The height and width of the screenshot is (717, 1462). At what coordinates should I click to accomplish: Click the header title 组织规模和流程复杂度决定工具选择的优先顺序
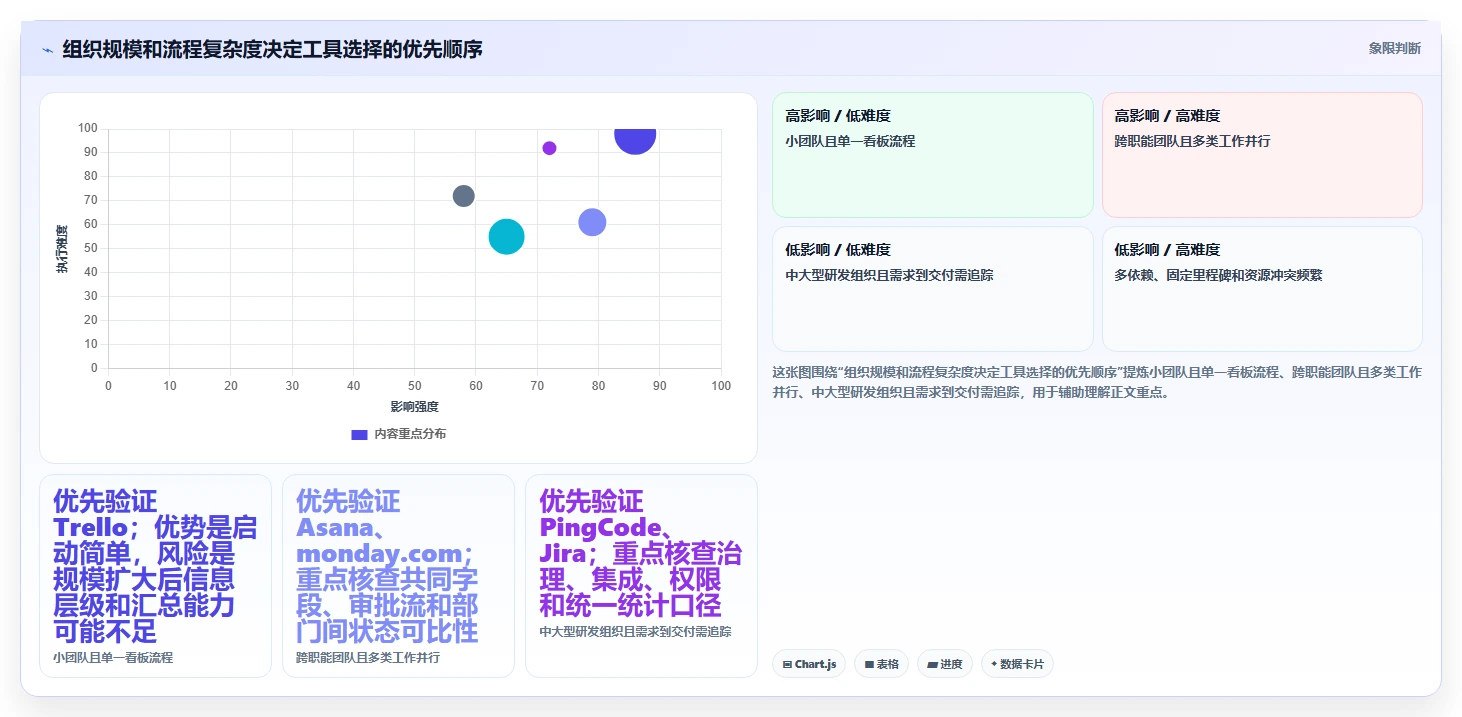tap(272, 49)
